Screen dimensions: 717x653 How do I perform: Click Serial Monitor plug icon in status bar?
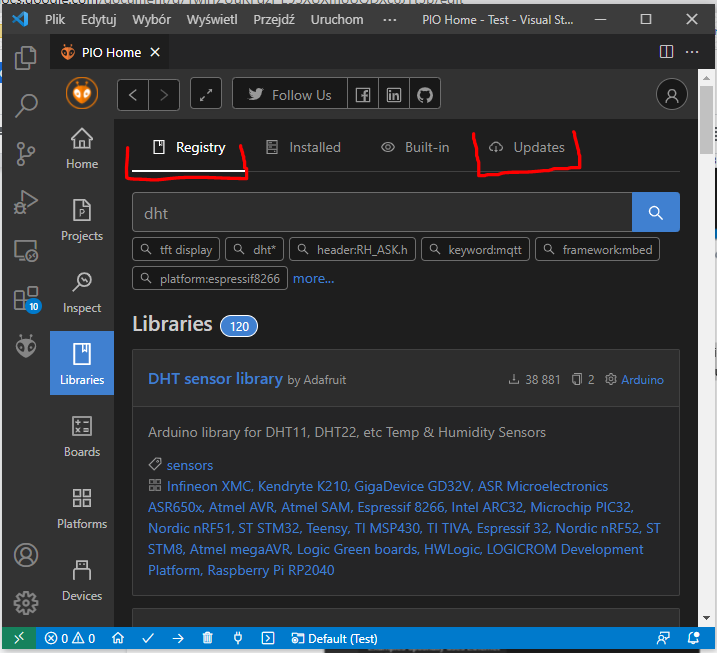(238, 638)
